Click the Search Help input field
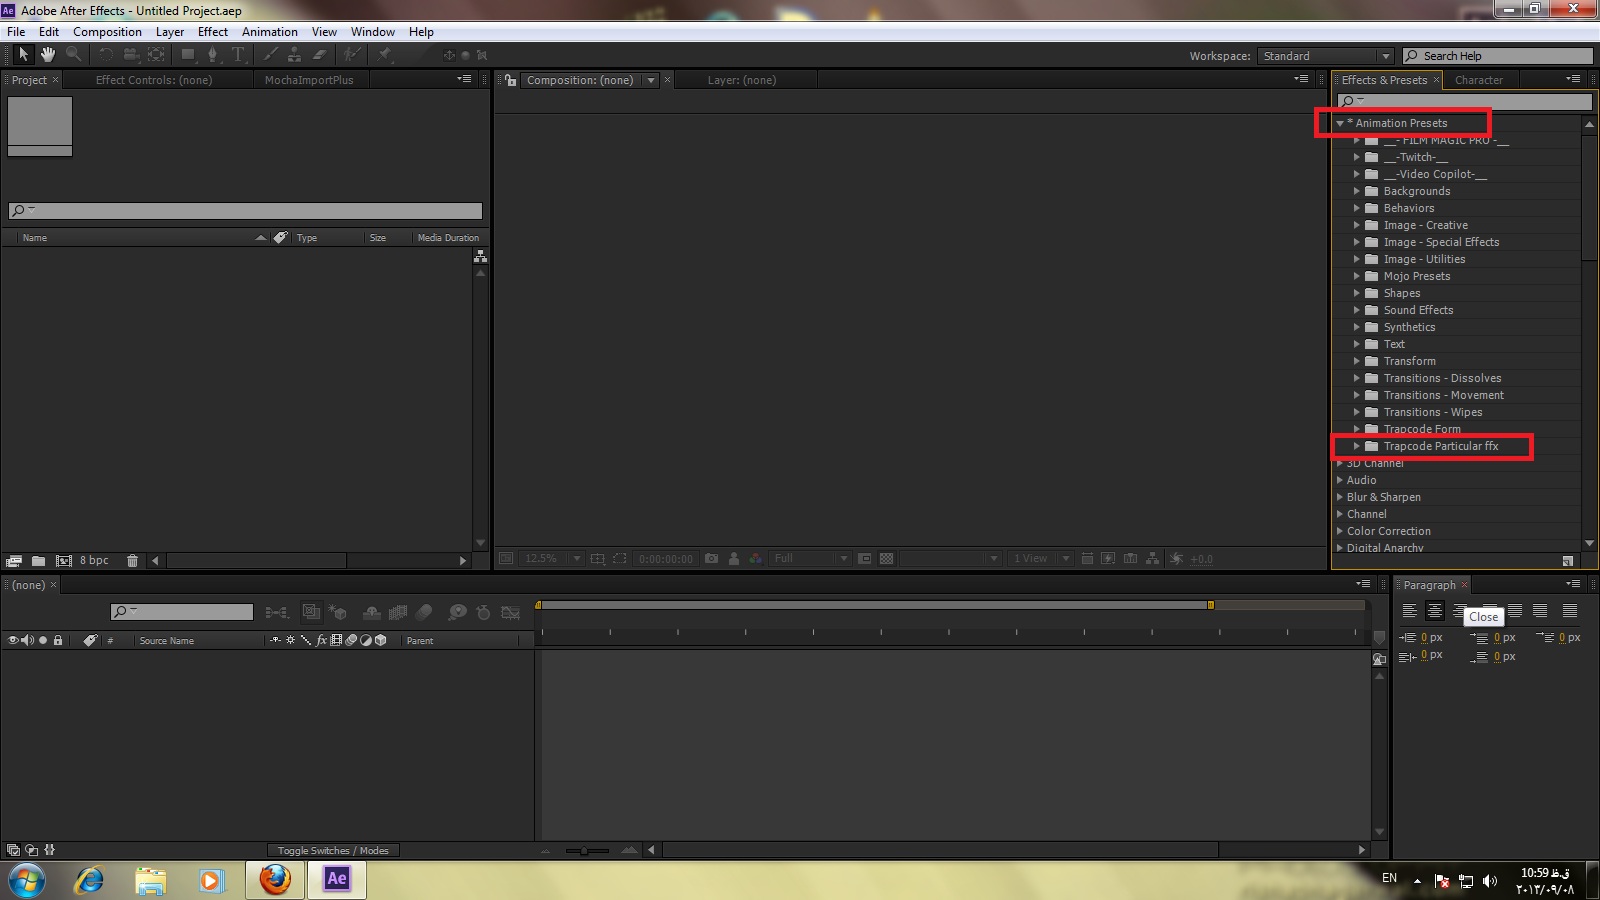Screen dimensions: 1600x900 [1497, 56]
